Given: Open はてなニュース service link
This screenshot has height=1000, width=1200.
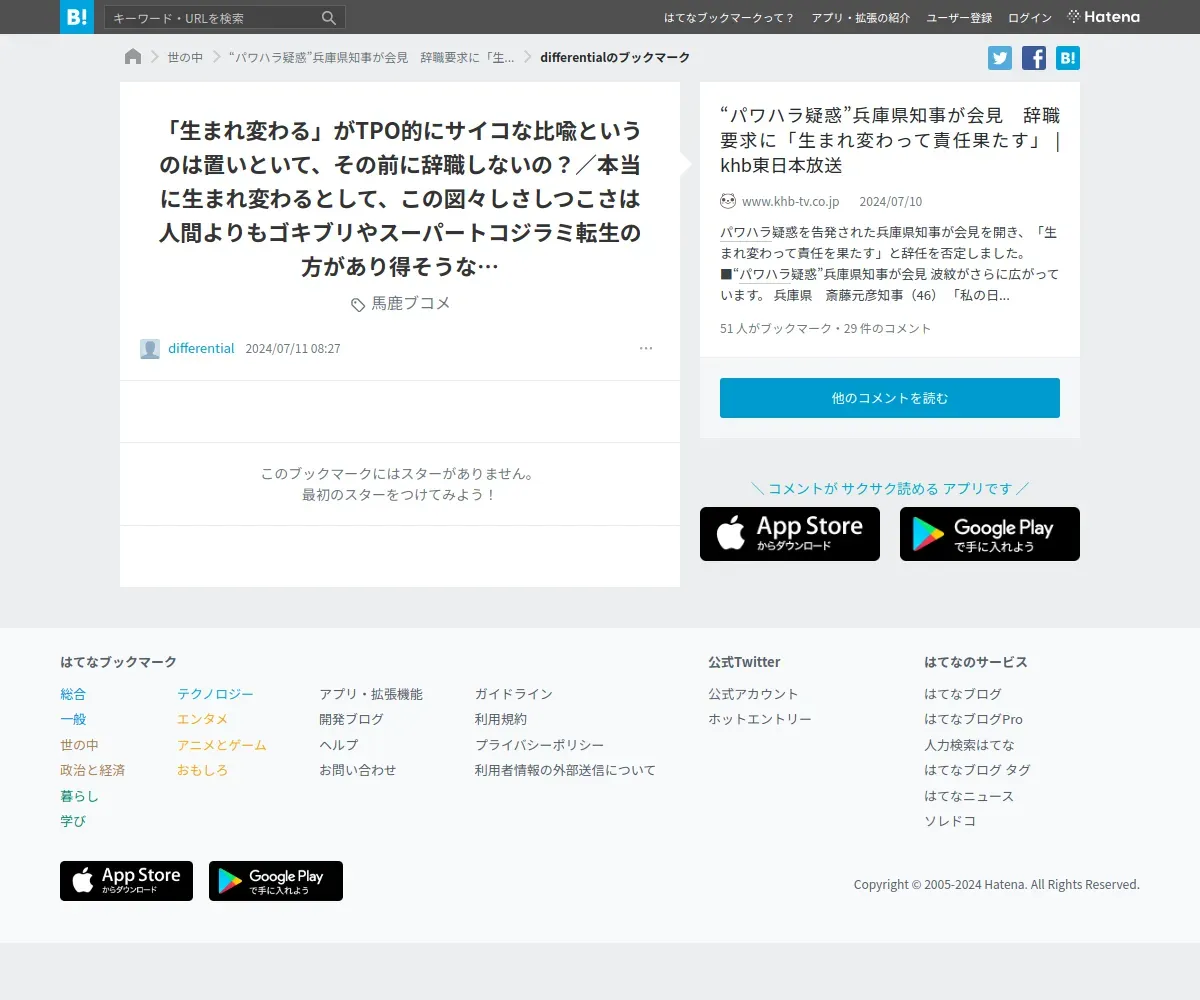Looking at the screenshot, I should 969,796.
